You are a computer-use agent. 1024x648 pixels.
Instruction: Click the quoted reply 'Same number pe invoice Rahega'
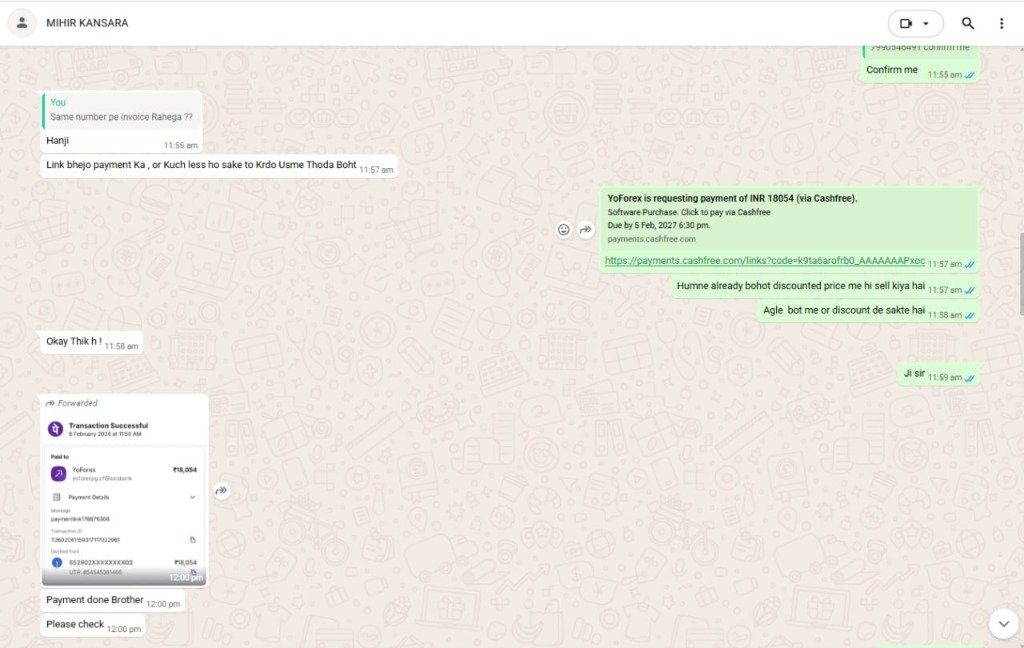[122, 110]
